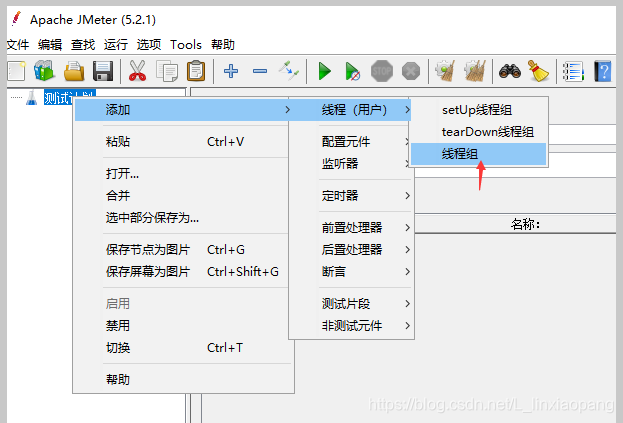Click 打开... in context menu
The height and width of the screenshot is (423, 623).
[x=183, y=174]
